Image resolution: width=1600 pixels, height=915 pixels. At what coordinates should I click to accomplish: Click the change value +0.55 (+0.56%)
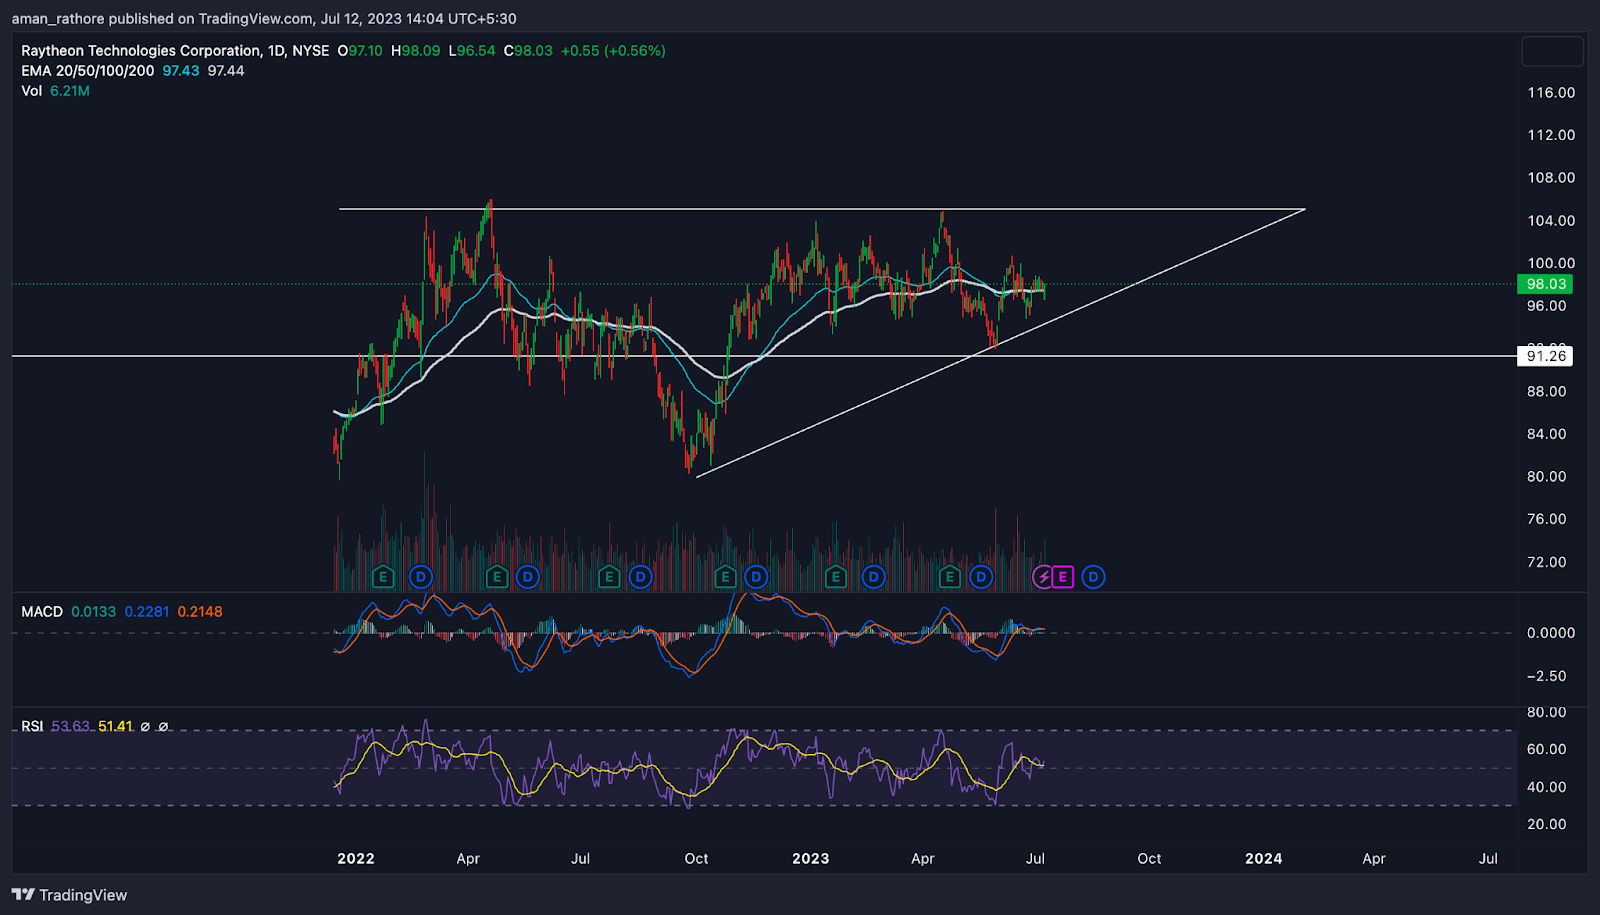click(613, 50)
